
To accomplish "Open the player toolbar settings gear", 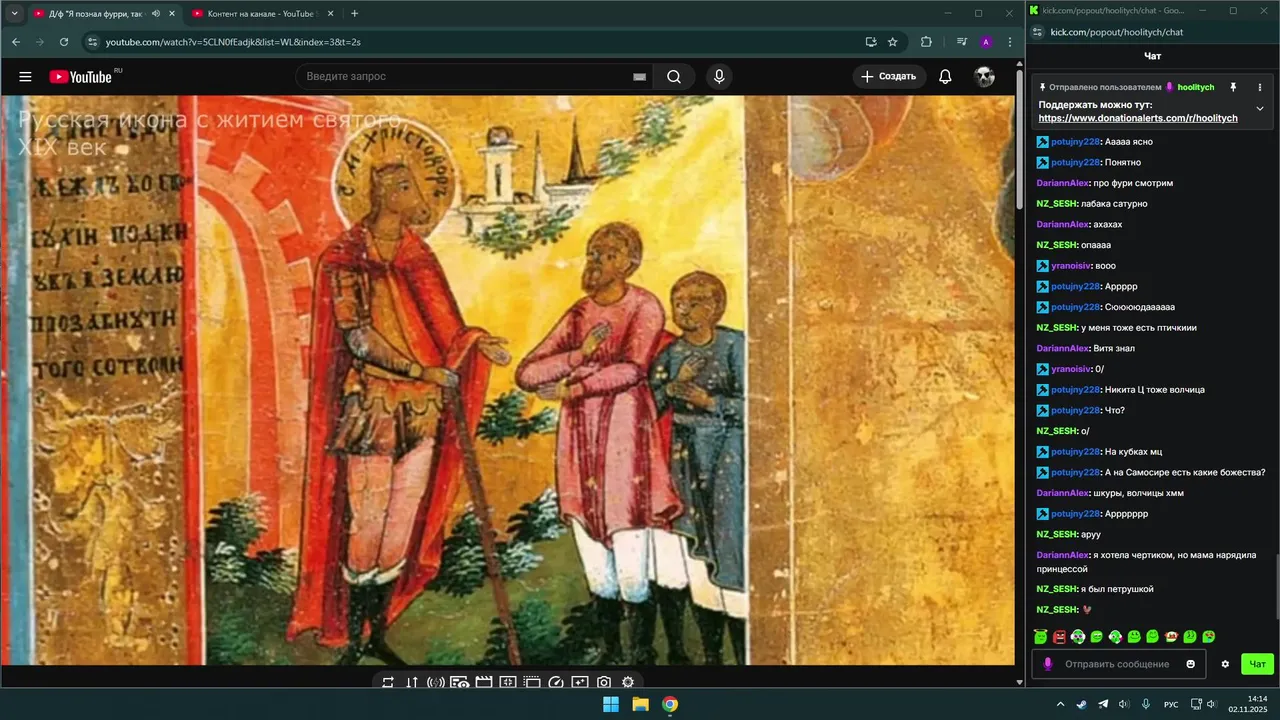I will [x=628, y=682].
